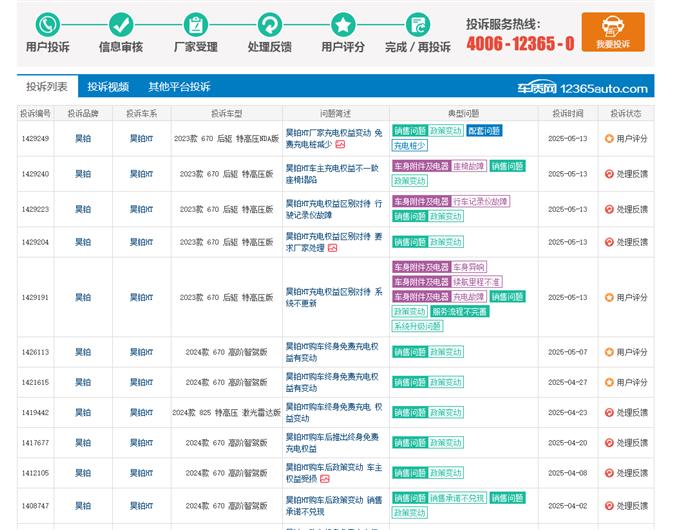This screenshot has height=530, width=700.
Task: Switch to the 投诉视频 tab
Action: [108, 86]
